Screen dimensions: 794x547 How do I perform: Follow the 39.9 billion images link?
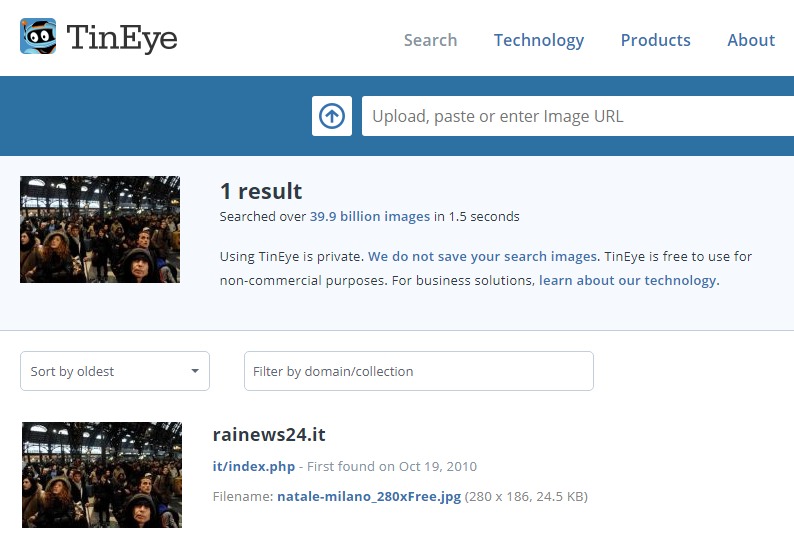(x=370, y=217)
